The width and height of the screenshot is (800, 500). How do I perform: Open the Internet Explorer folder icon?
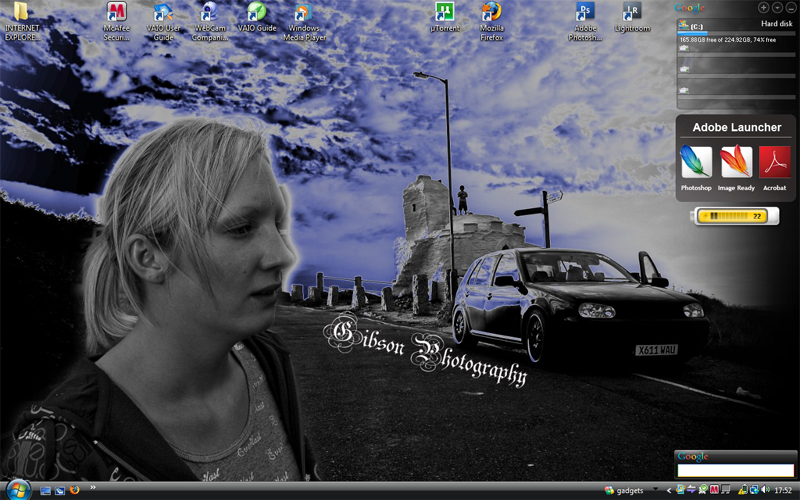point(20,13)
